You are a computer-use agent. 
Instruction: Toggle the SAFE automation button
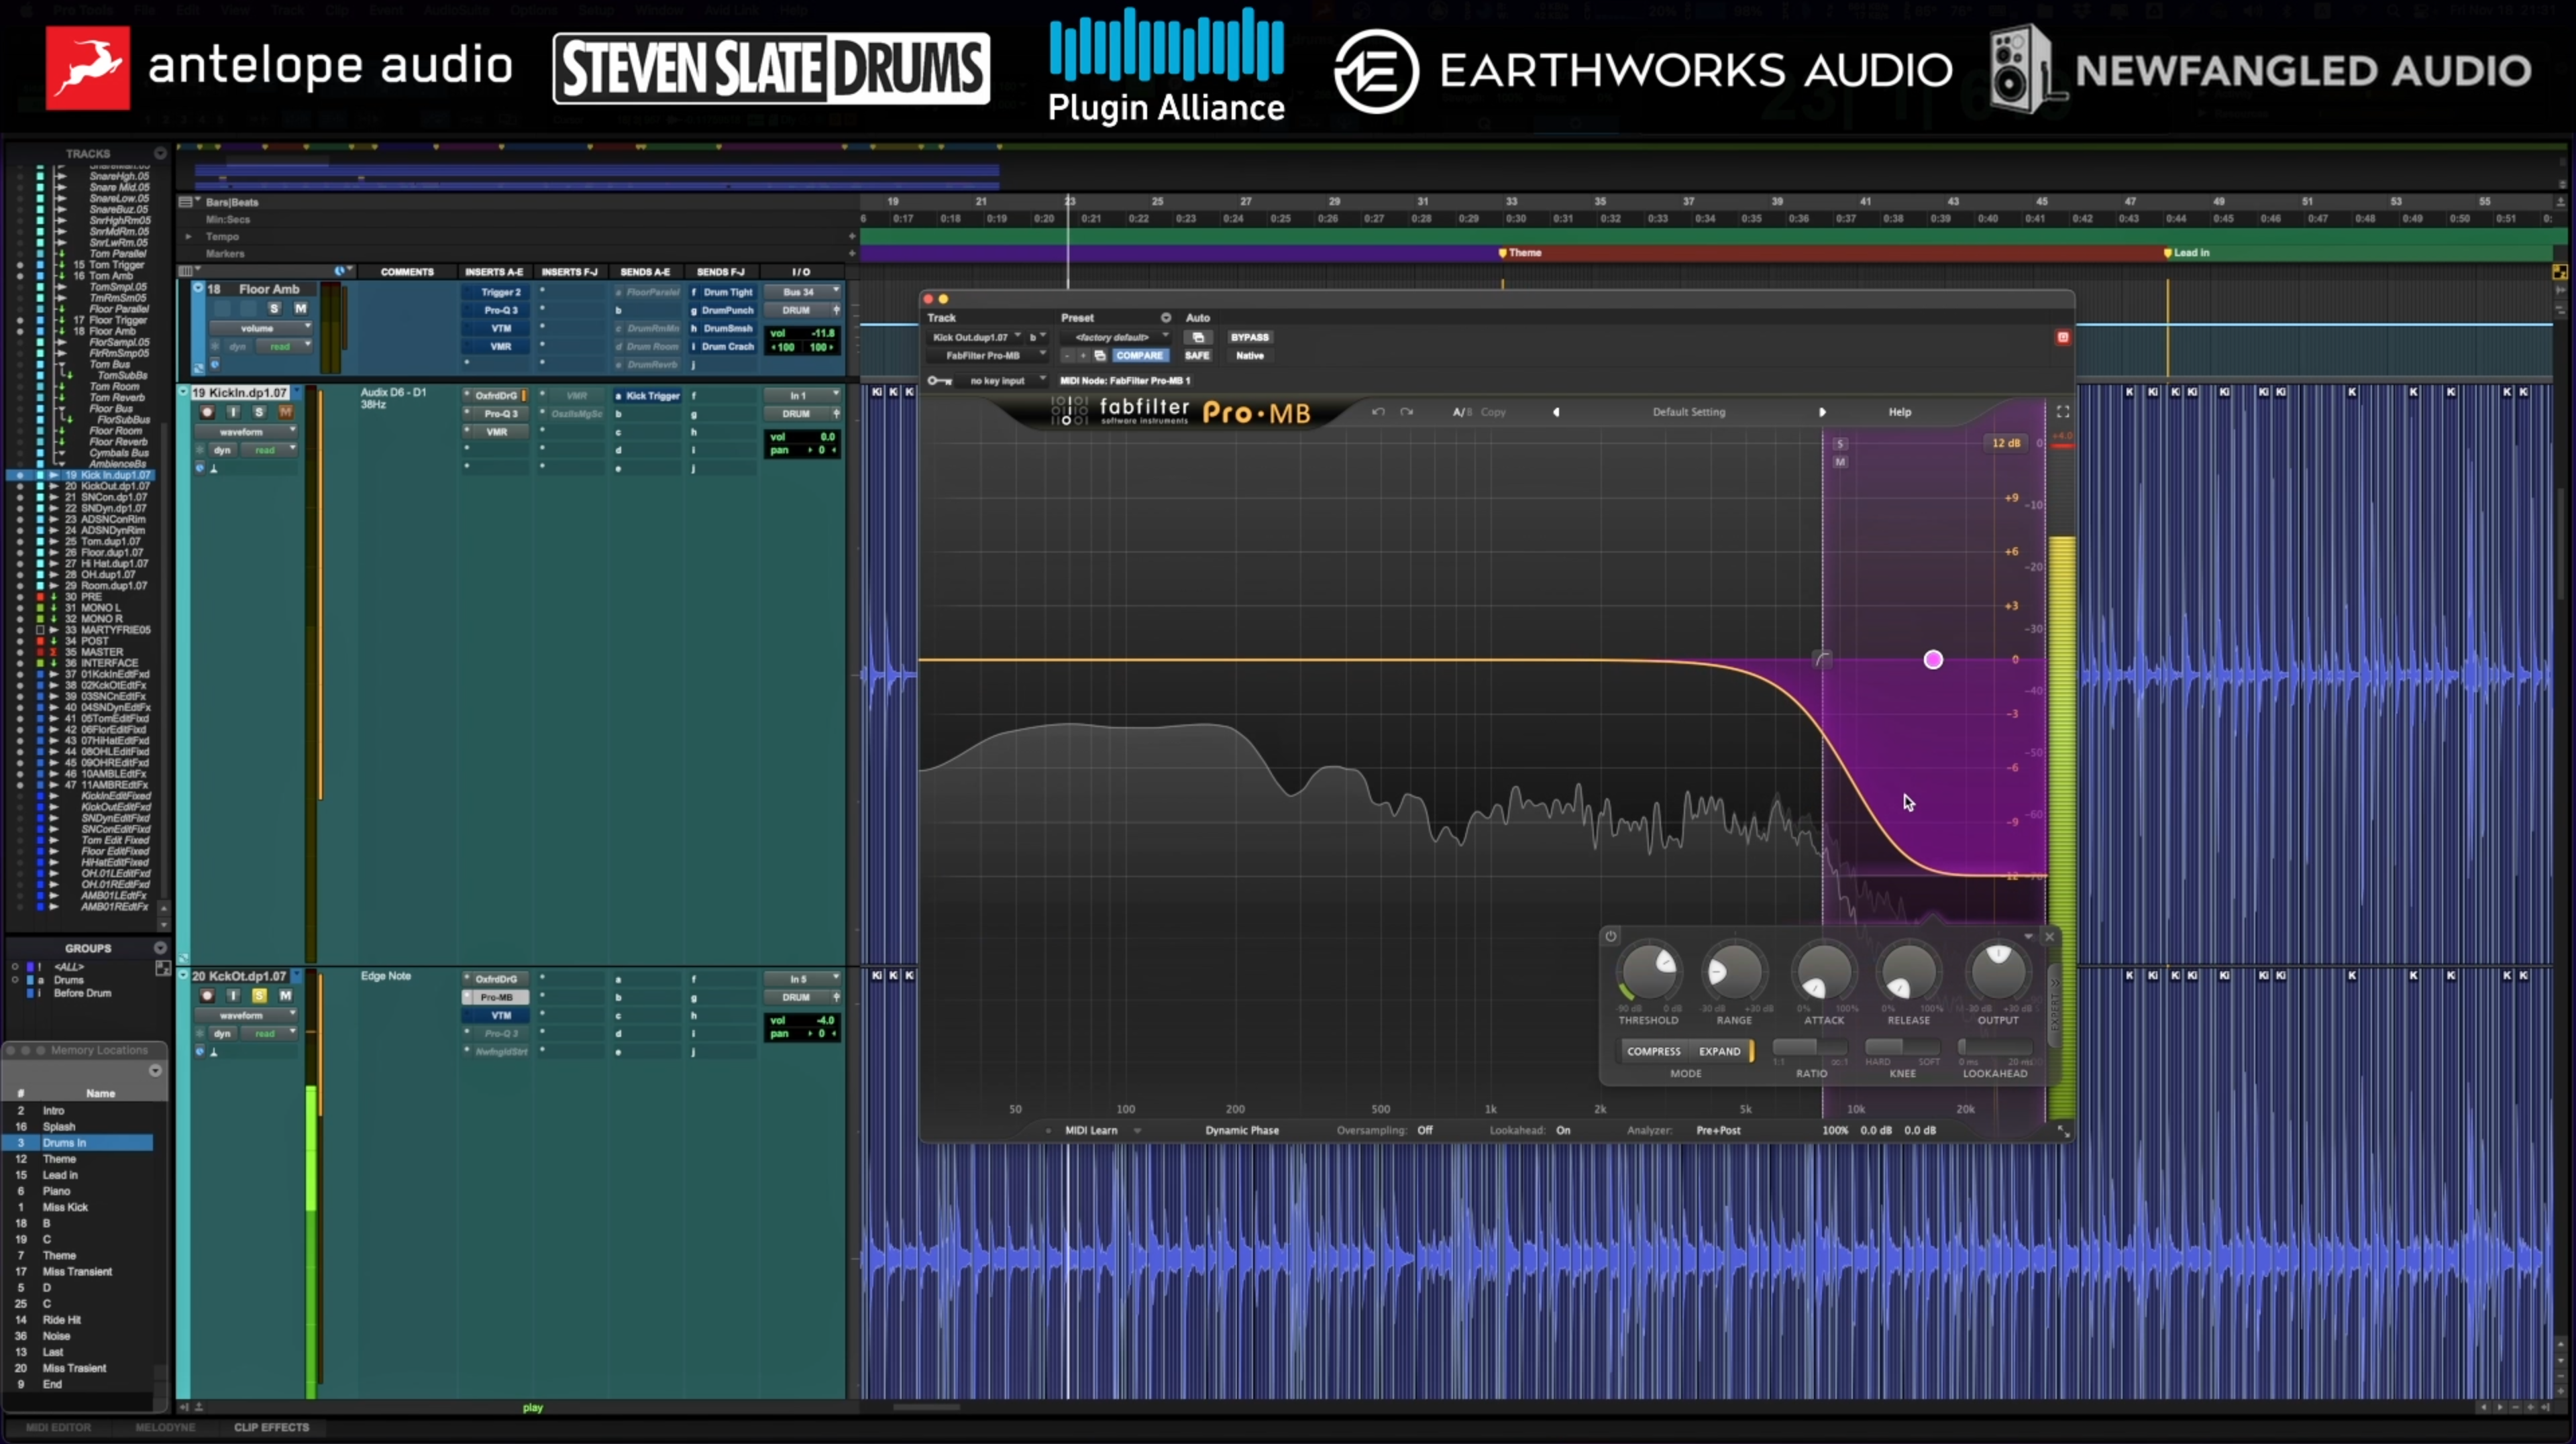(x=1197, y=356)
